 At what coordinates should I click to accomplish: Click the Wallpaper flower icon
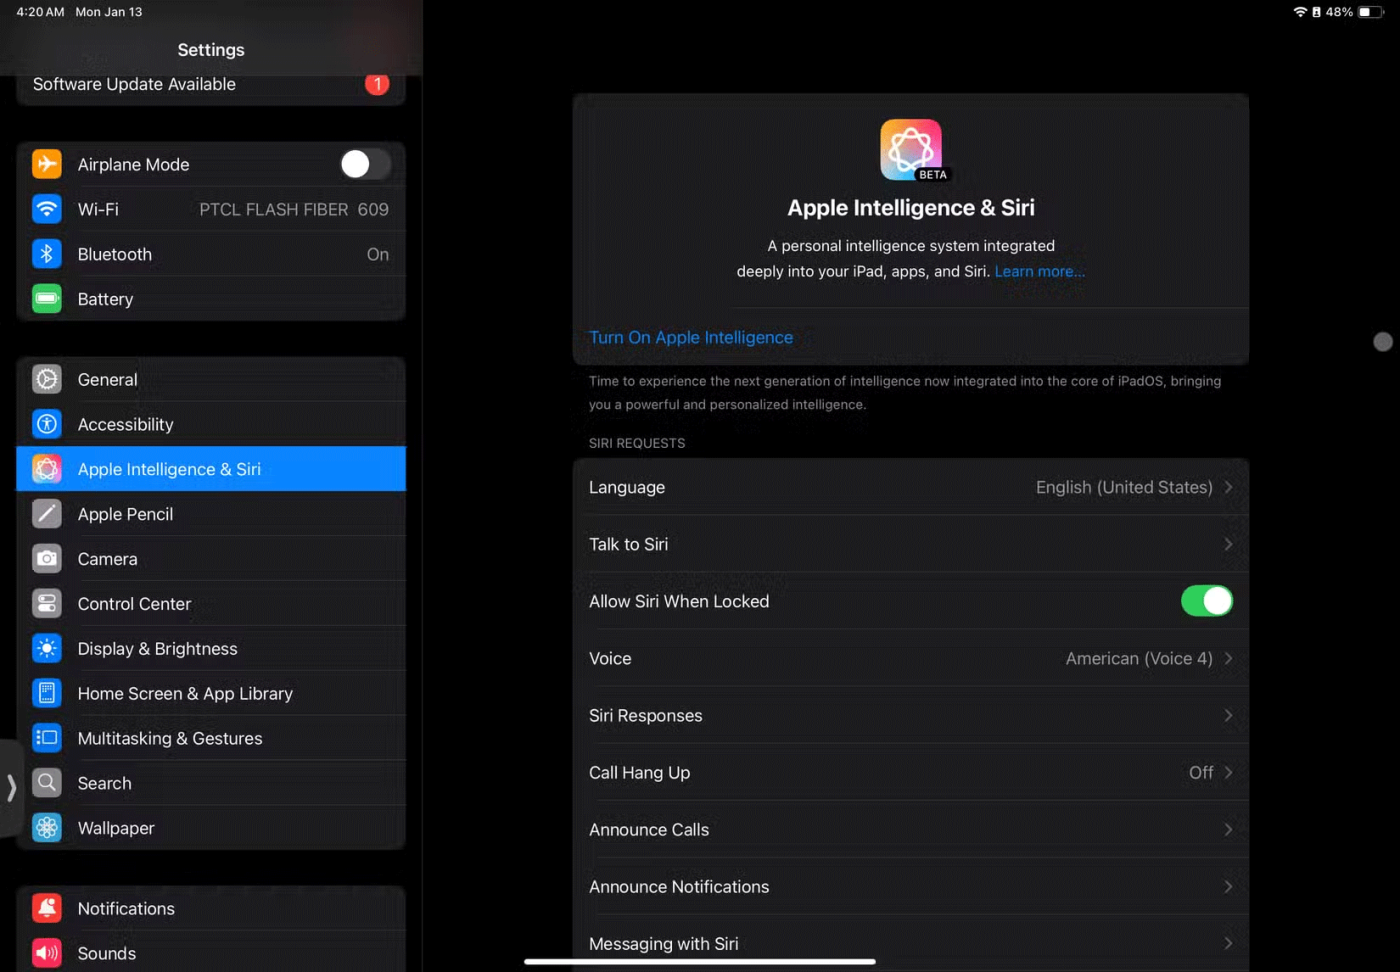[47, 828]
